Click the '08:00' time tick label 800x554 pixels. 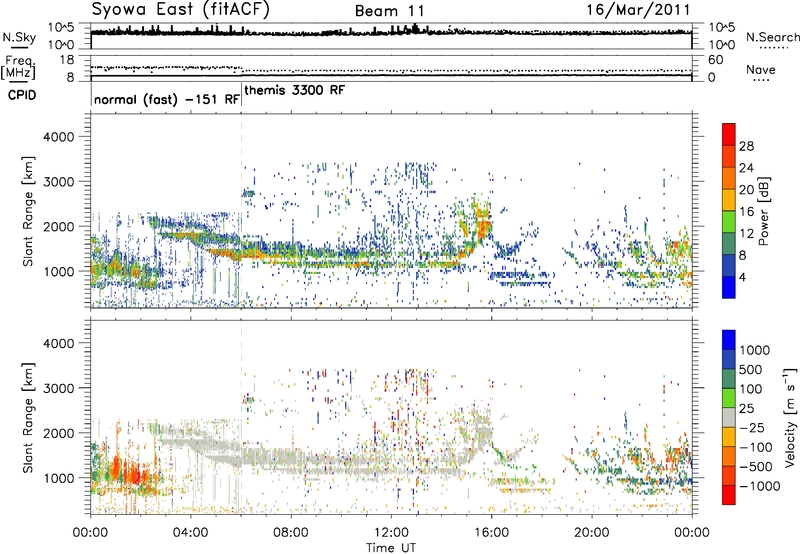291,533
